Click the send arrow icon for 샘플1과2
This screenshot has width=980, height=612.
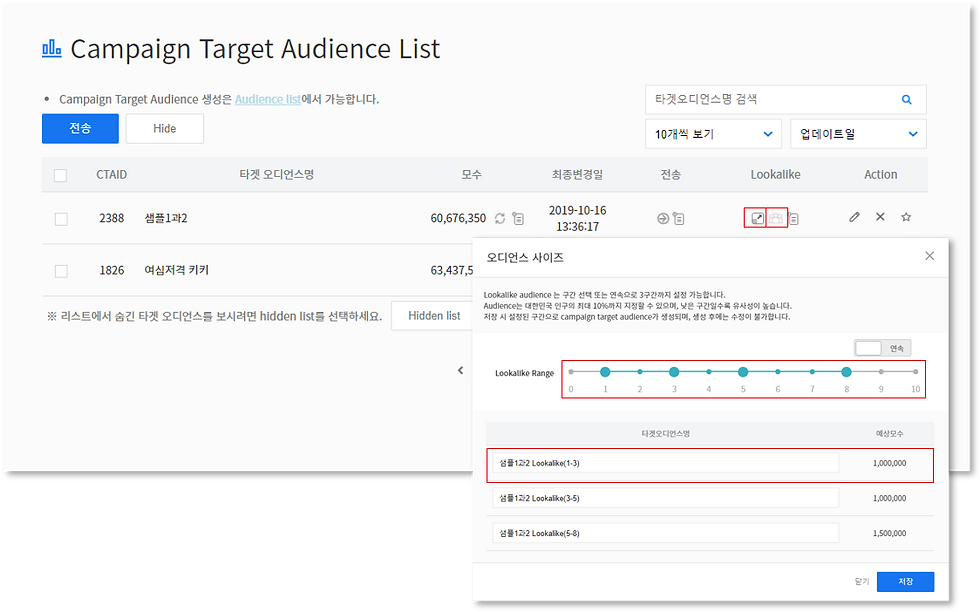pos(663,218)
